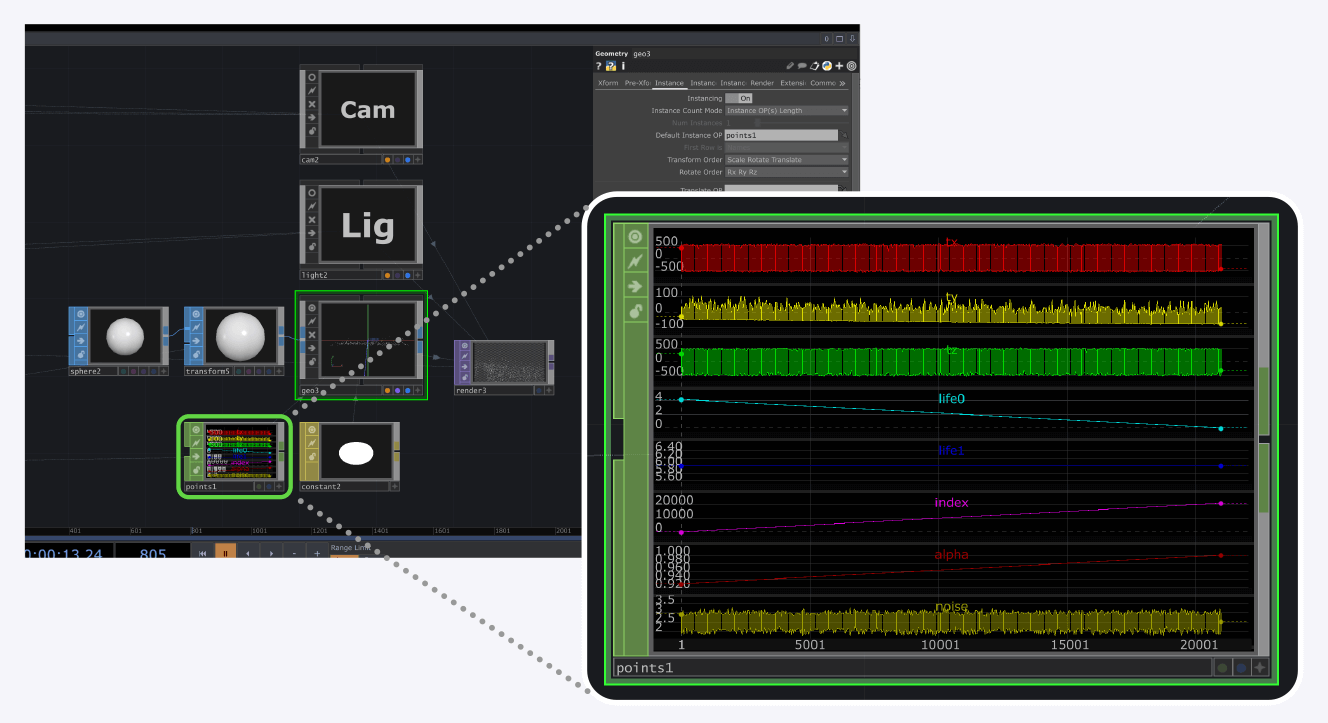
Task: Click Default Instance OP field 'points1'
Action: (x=781, y=135)
